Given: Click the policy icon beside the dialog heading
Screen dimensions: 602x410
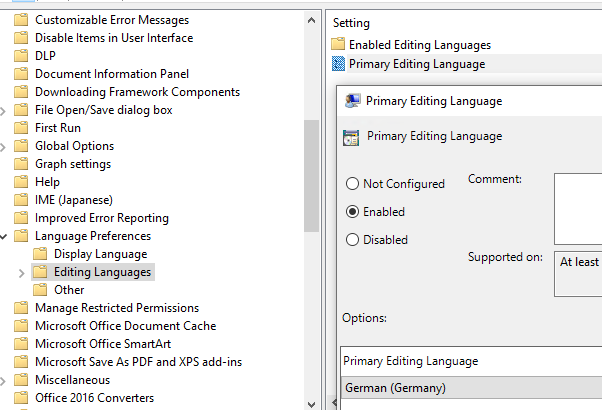Looking at the screenshot, I should [351, 137].
